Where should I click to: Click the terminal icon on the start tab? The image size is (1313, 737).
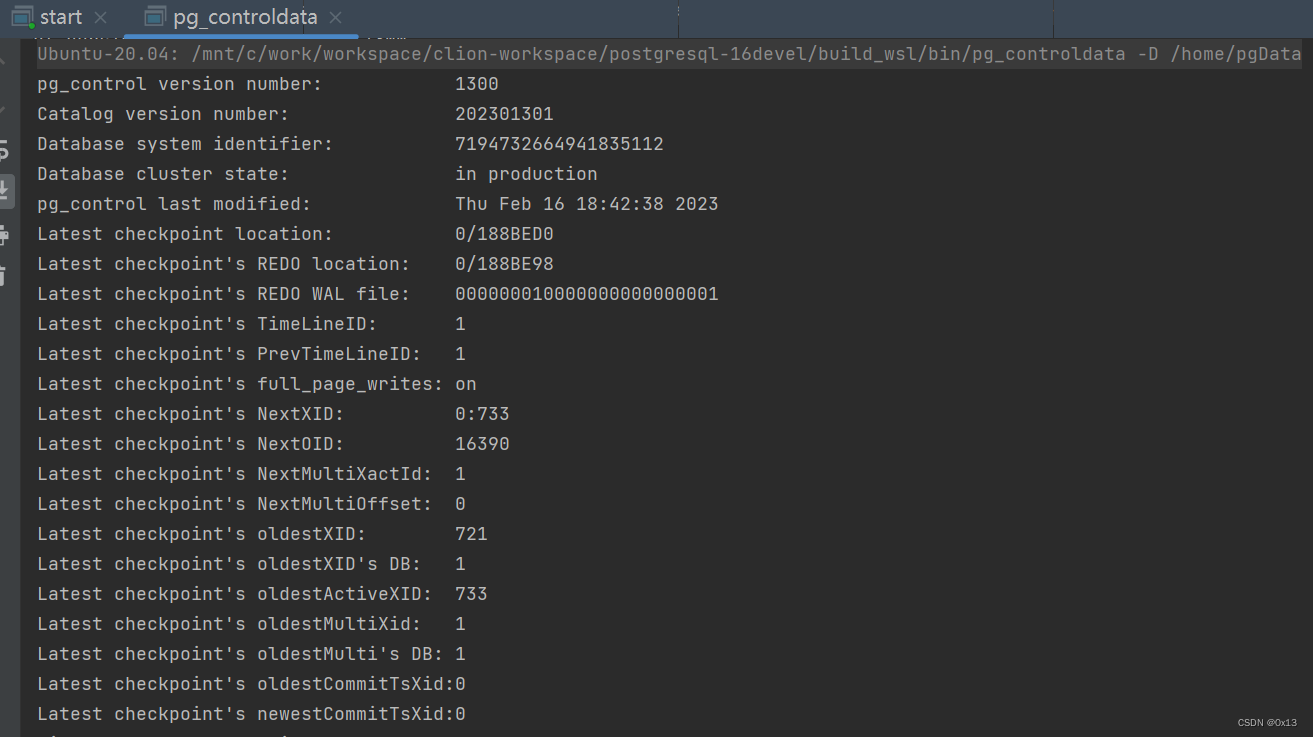[x=22, y=16]
